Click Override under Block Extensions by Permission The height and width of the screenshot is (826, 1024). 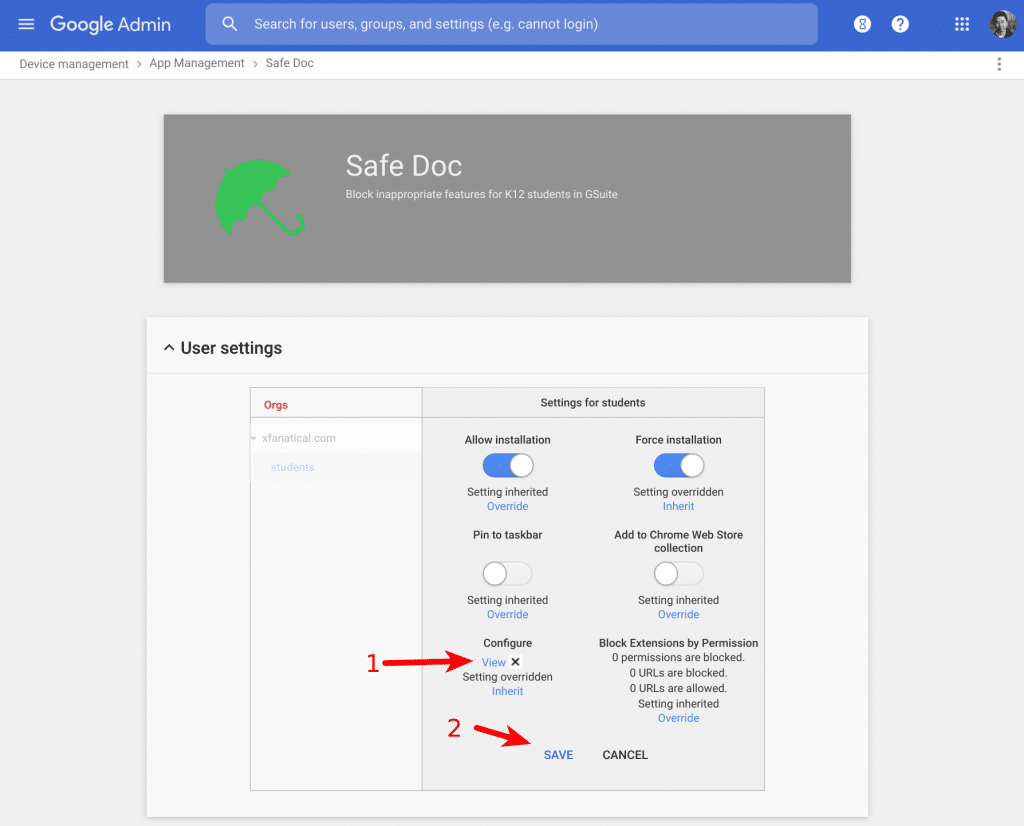pos(679,718)
